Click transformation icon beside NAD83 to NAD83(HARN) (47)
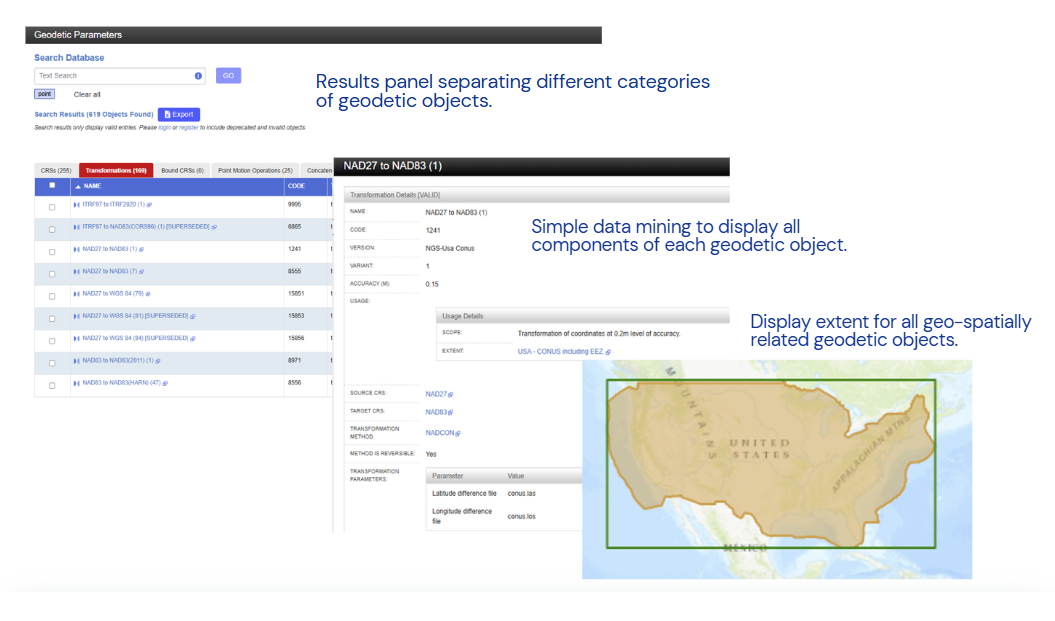Viewport: 1055px width, 621px height. [x=77, y=383]
